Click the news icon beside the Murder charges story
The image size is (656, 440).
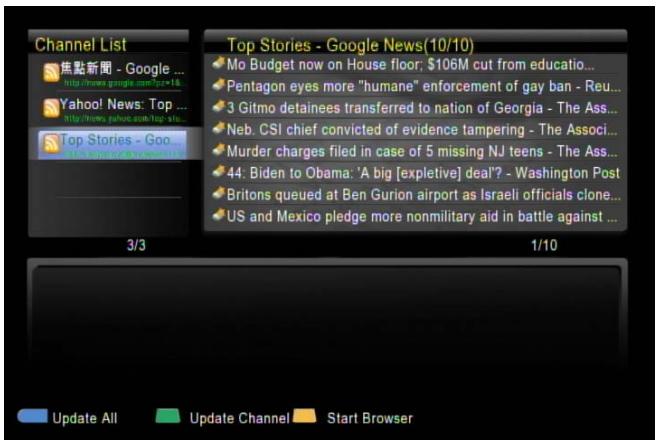[x=219, y=150]
